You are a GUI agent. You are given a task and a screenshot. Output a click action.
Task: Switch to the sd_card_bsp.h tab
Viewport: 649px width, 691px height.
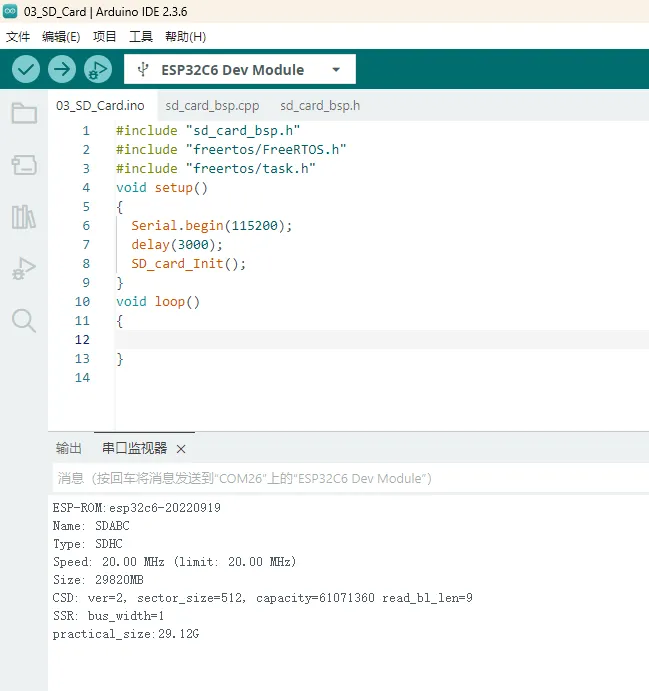tap(320, 105)
